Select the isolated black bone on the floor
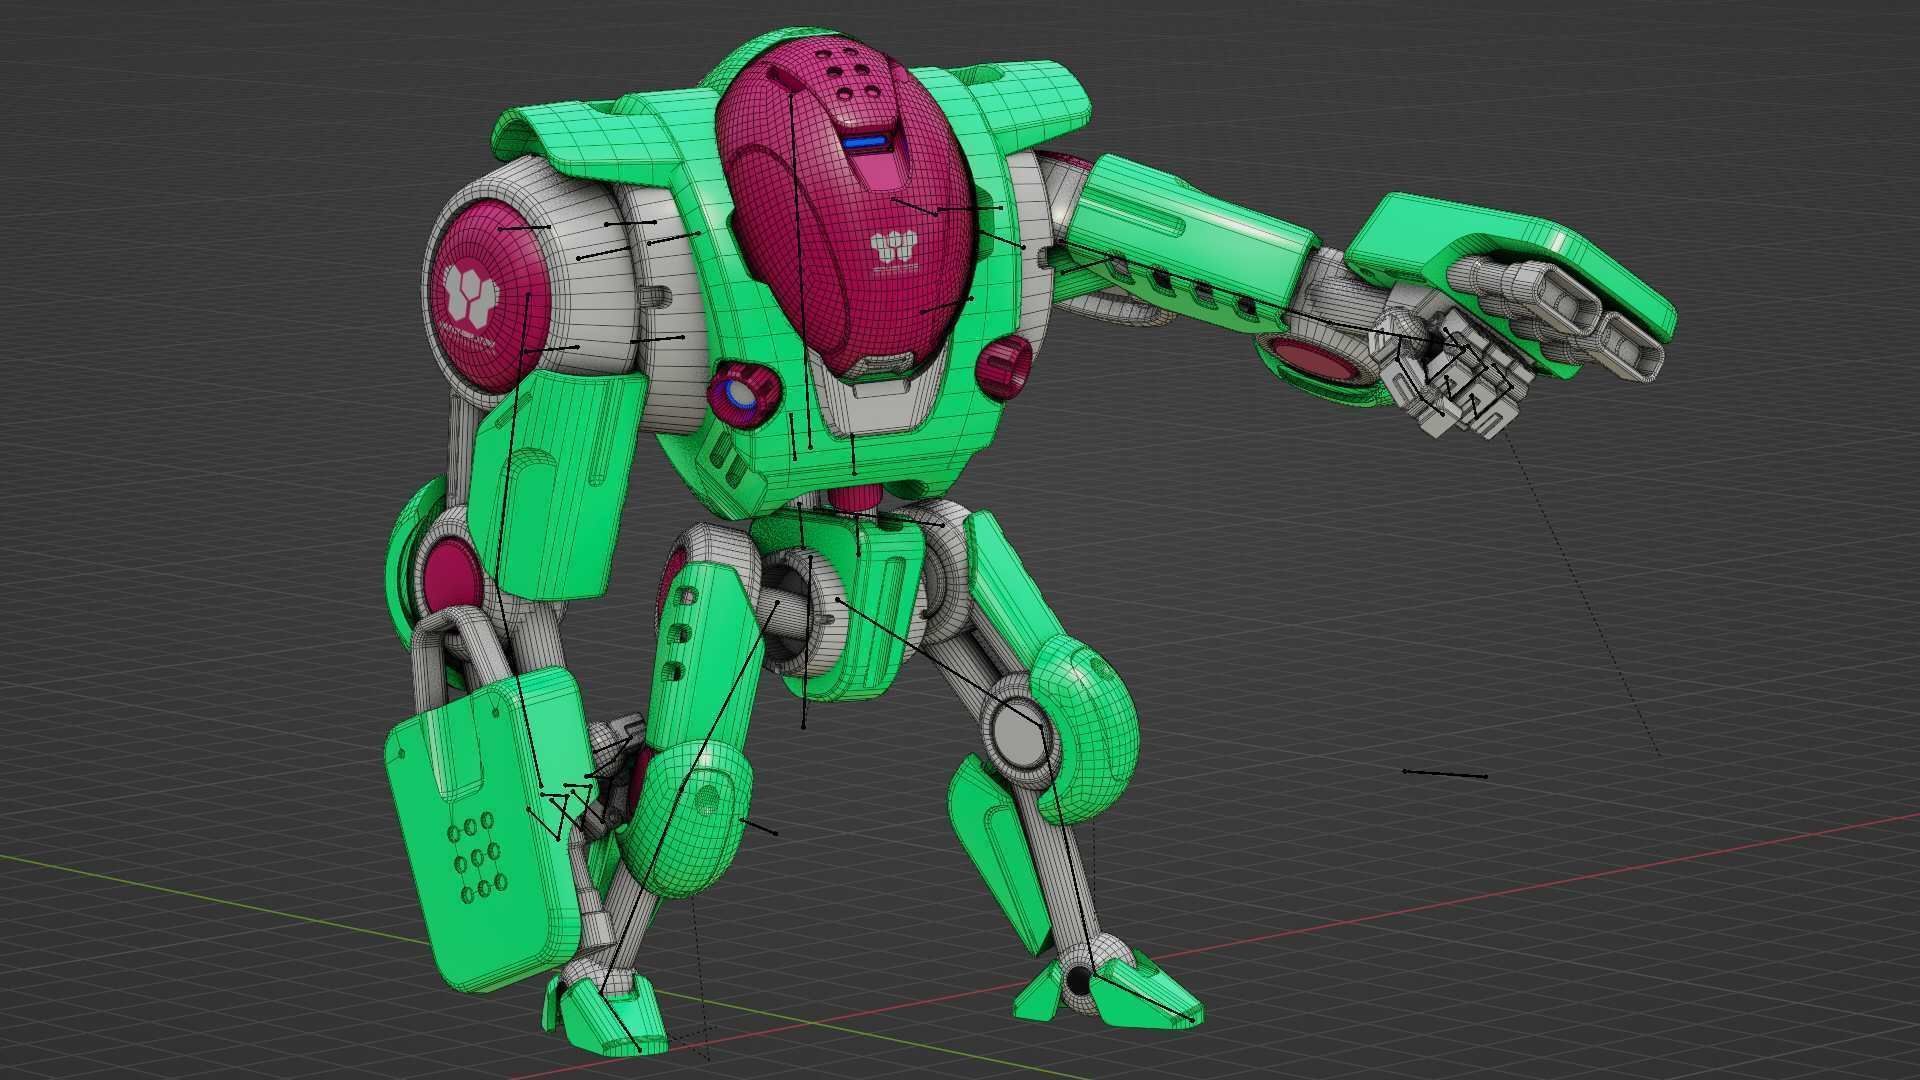 click(x=1445, y=774)
